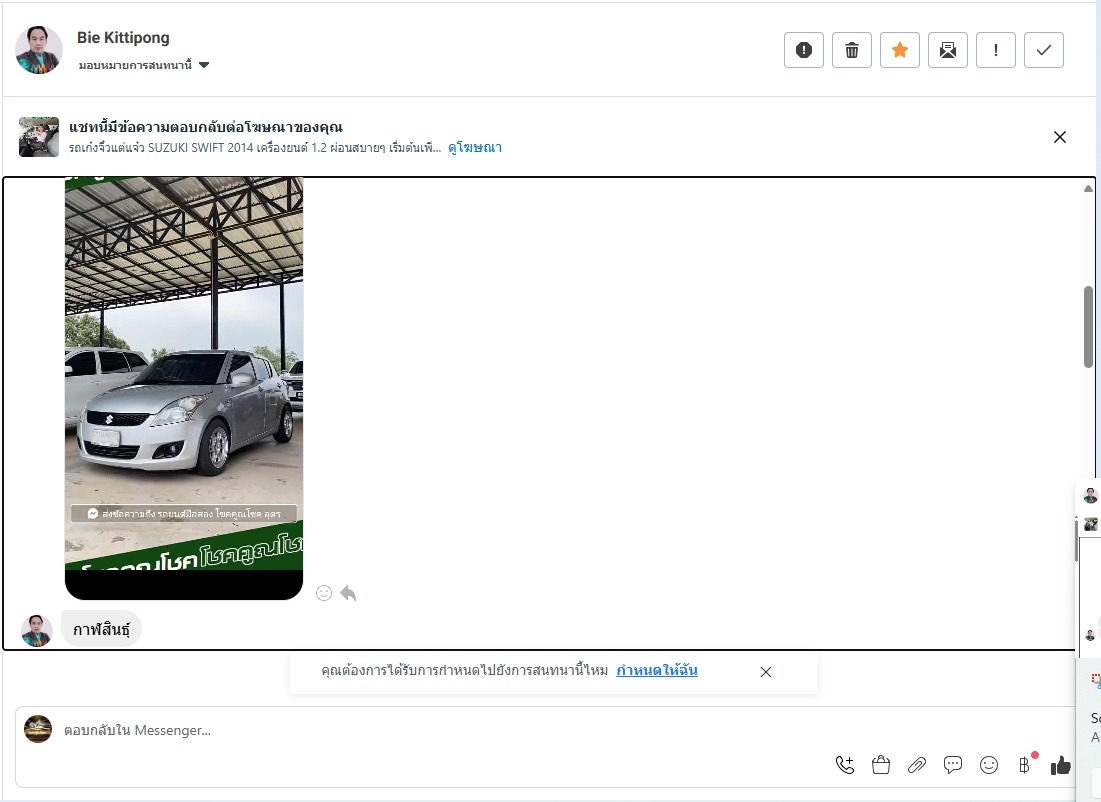Reply to the car image message
This screenshot has height=802, width=1101.
pos(348,593)
